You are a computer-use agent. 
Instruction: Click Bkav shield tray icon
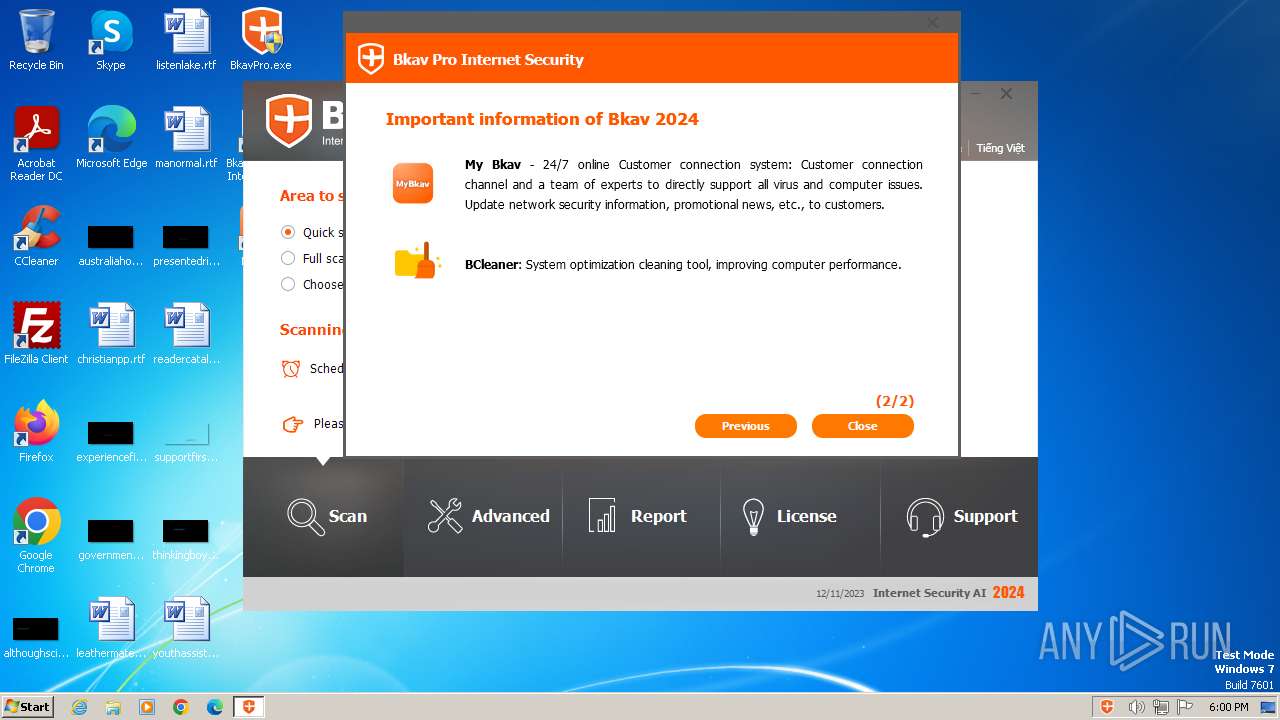pyautogui.click(x=1107, y=707)
